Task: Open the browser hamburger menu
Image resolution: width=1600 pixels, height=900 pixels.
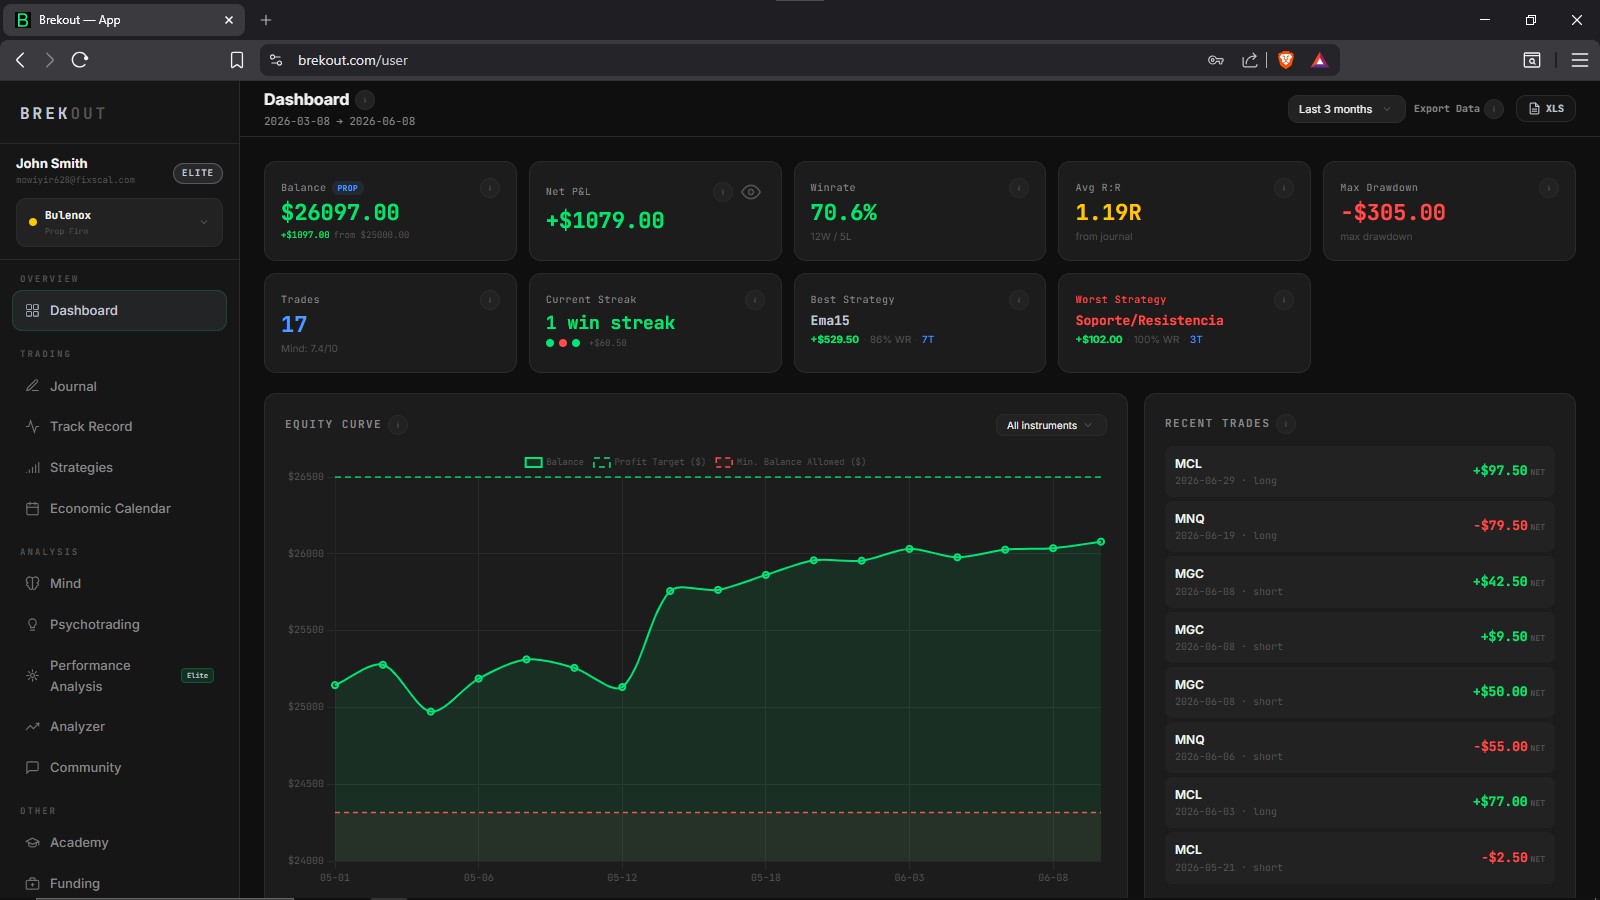Action: [x=1580, y=60]
